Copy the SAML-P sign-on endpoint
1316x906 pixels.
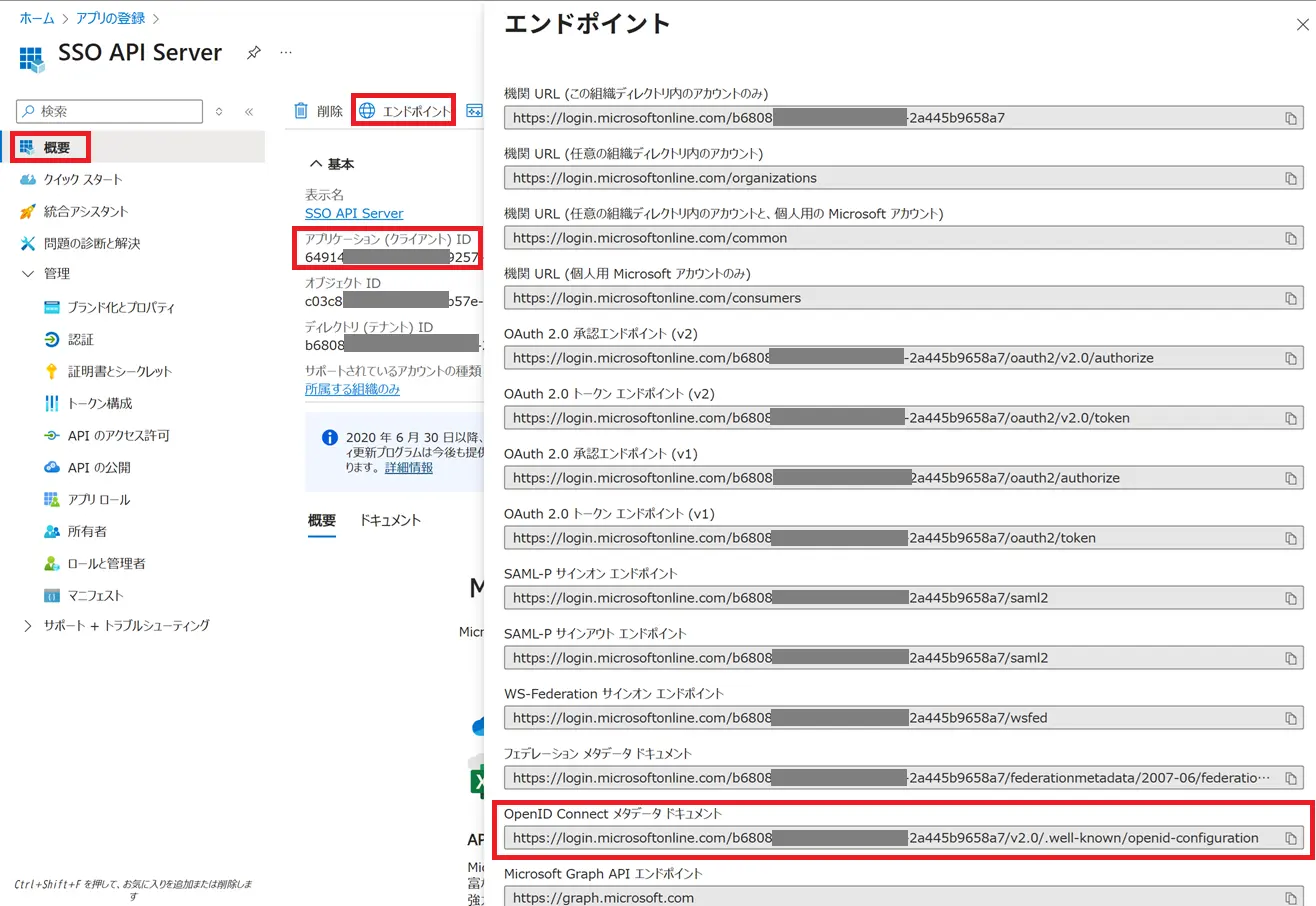1290,598
